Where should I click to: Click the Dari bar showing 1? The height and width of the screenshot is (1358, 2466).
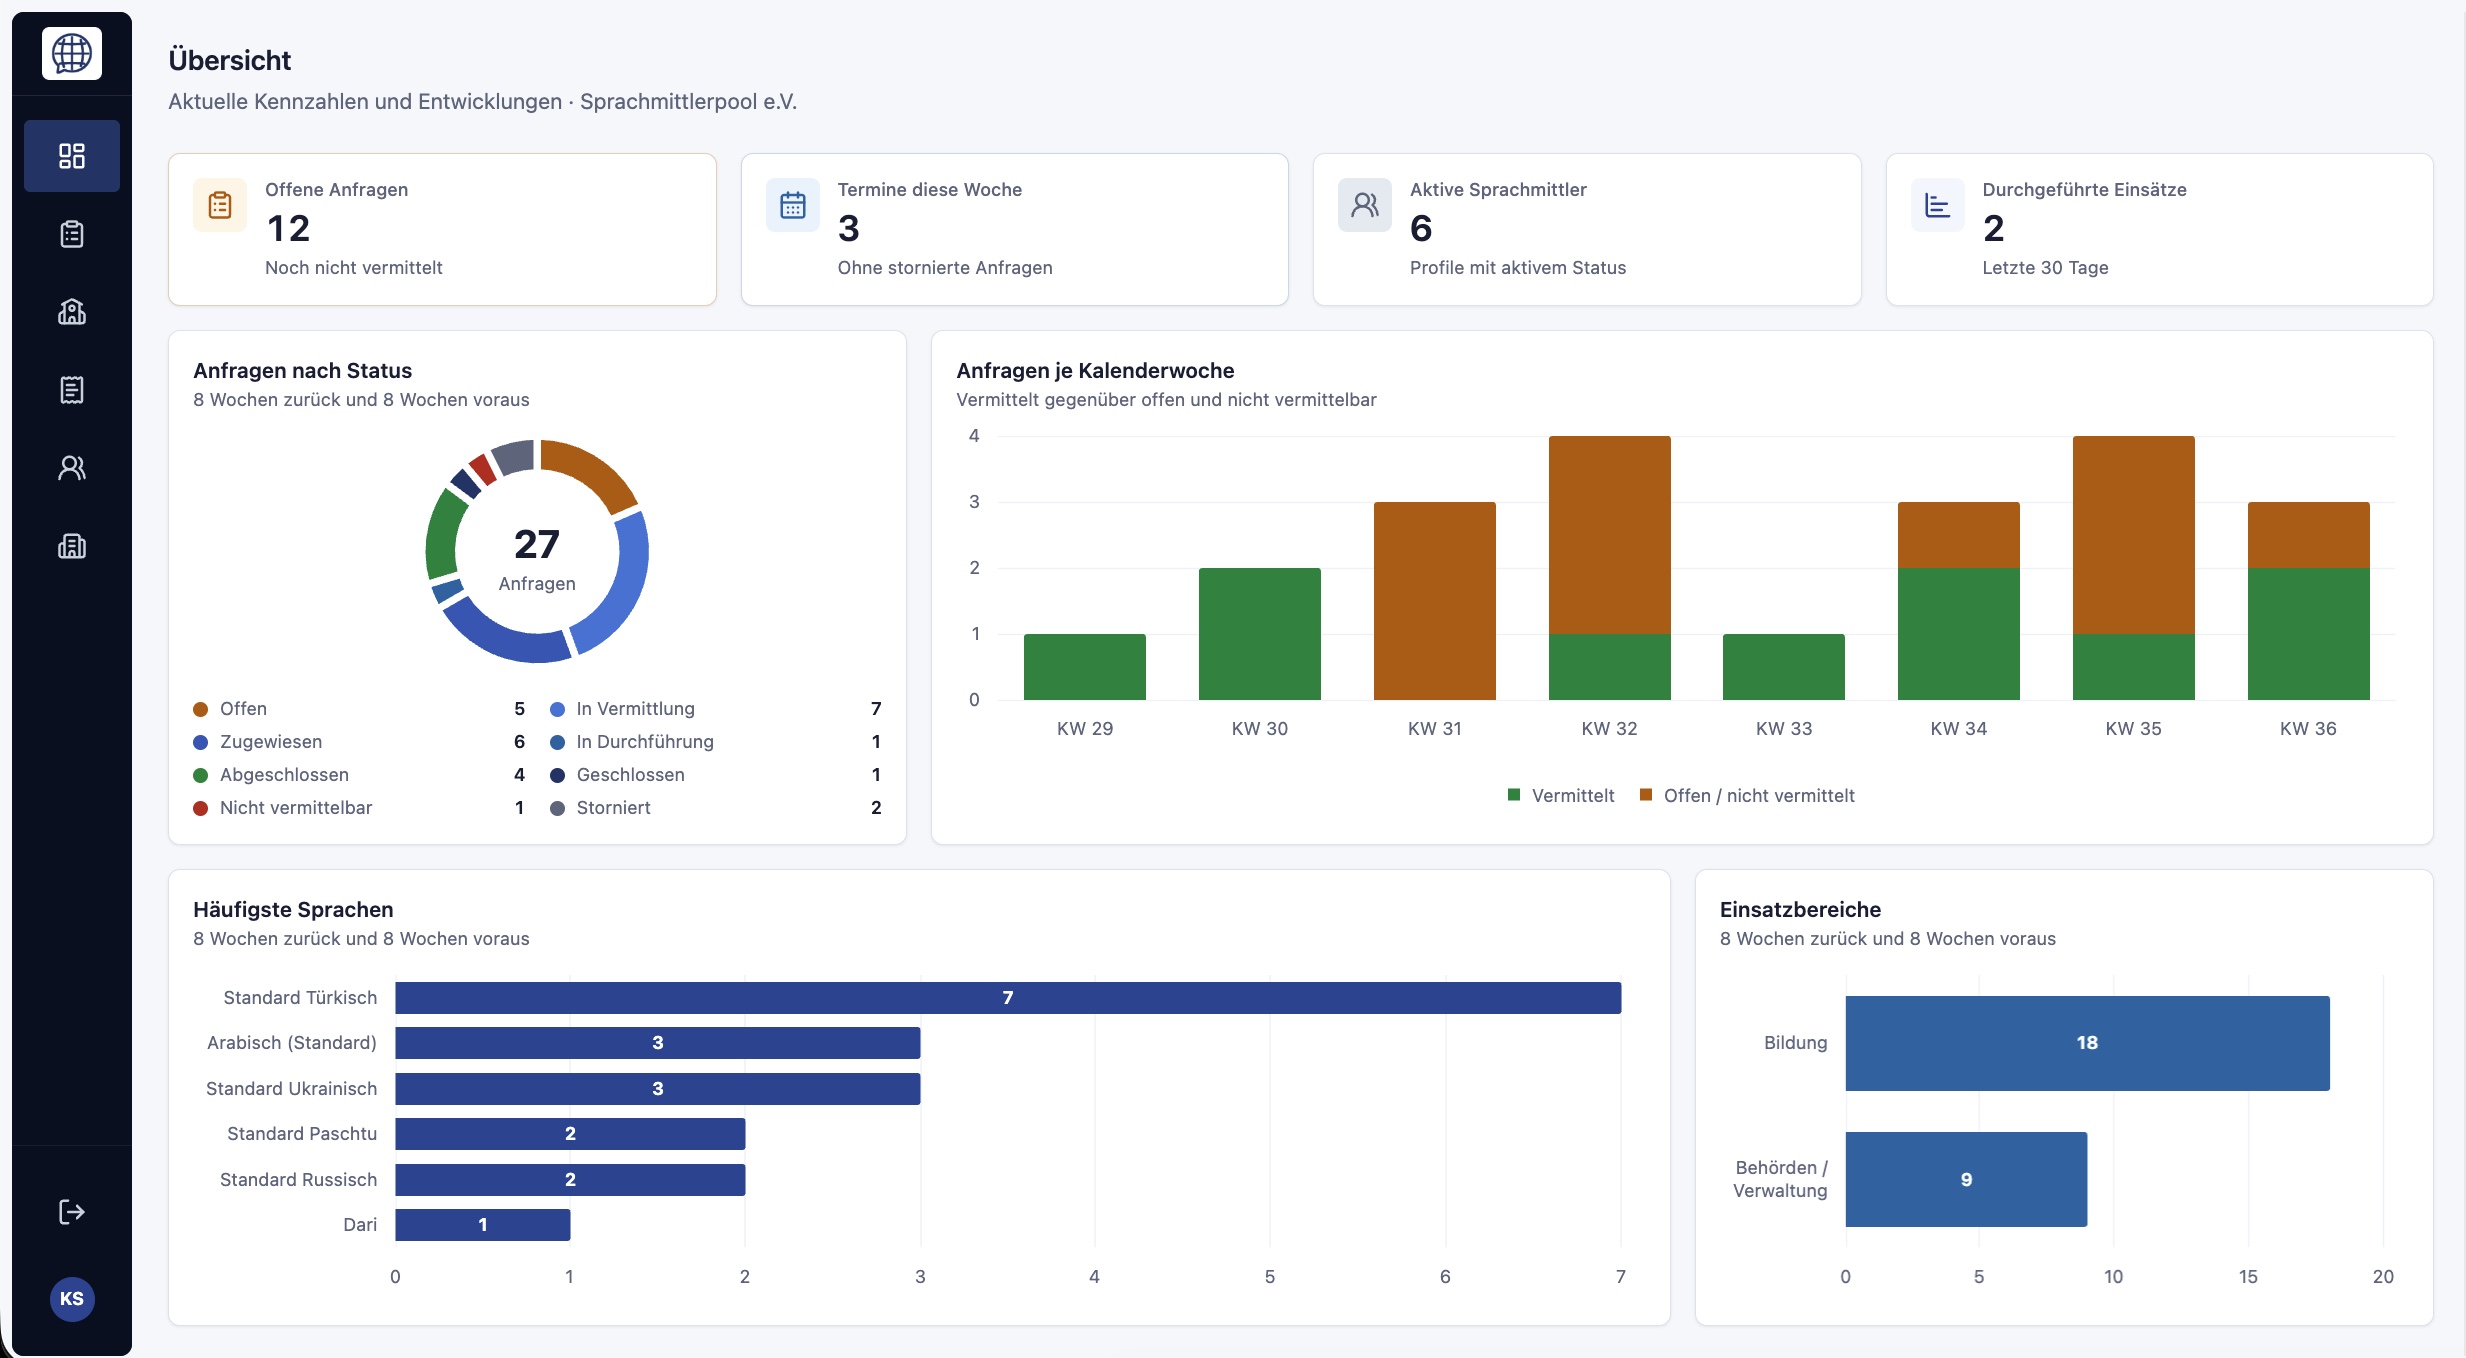click(x=483, y=1225)
